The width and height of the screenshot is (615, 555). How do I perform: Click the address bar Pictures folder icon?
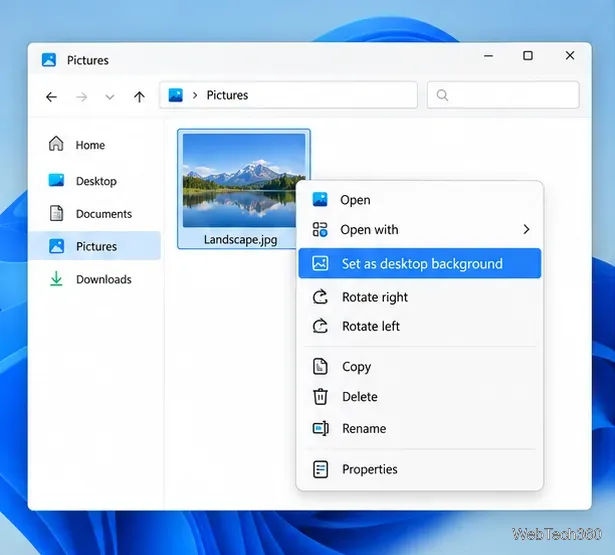(x=175, y=95)
